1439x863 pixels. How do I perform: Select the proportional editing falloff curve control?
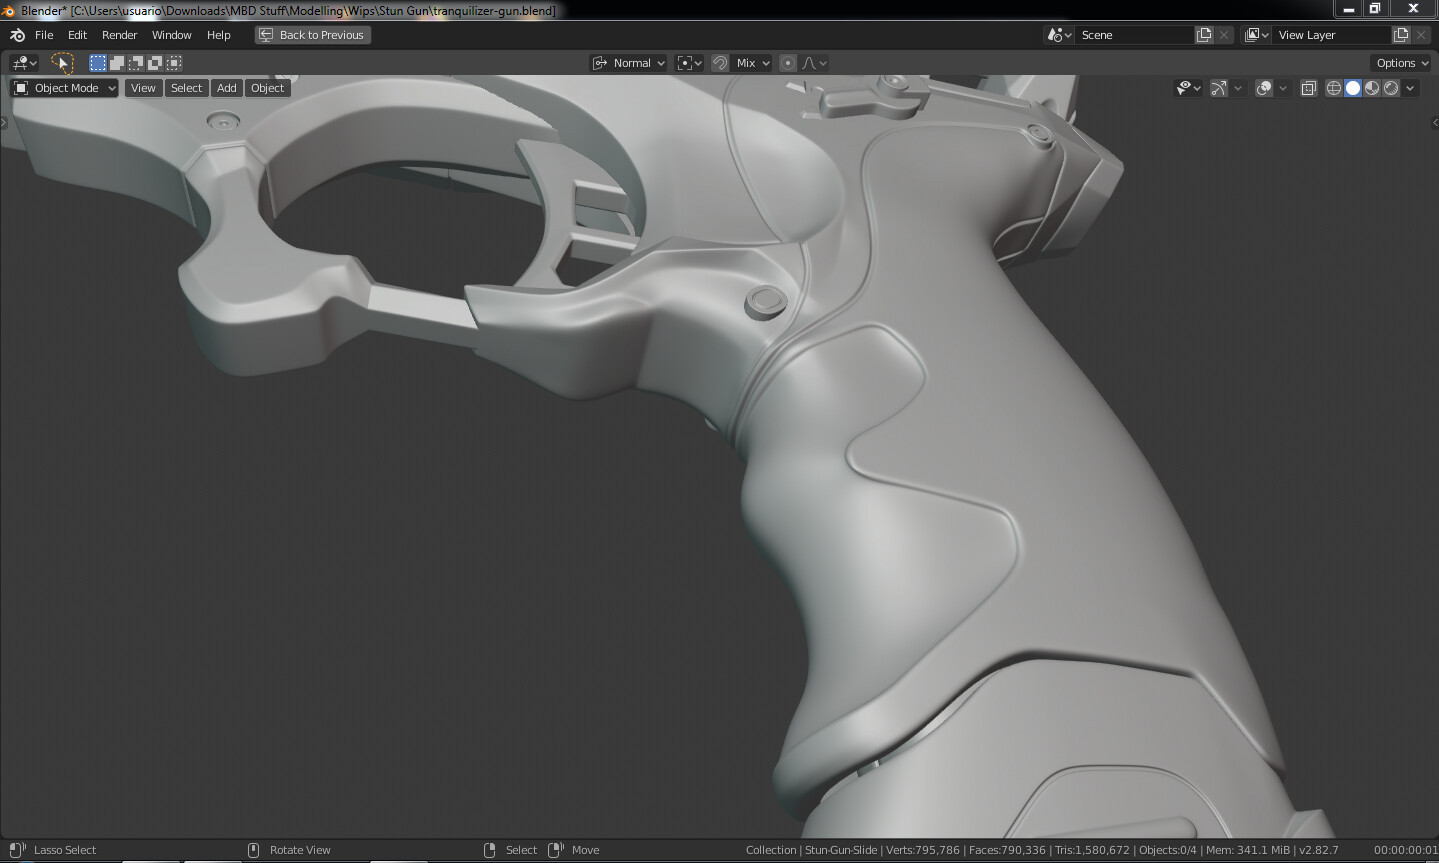point(812,62)
